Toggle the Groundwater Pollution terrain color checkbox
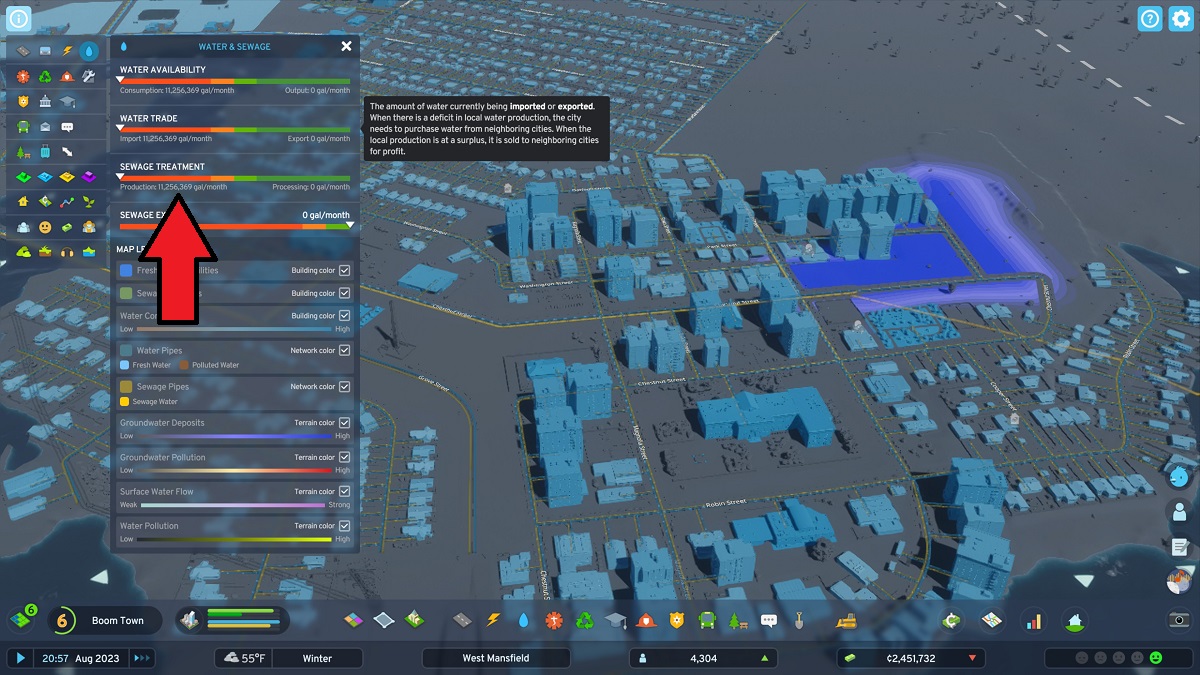Viewport: 1200px width, 675px height. pos(345,456)
